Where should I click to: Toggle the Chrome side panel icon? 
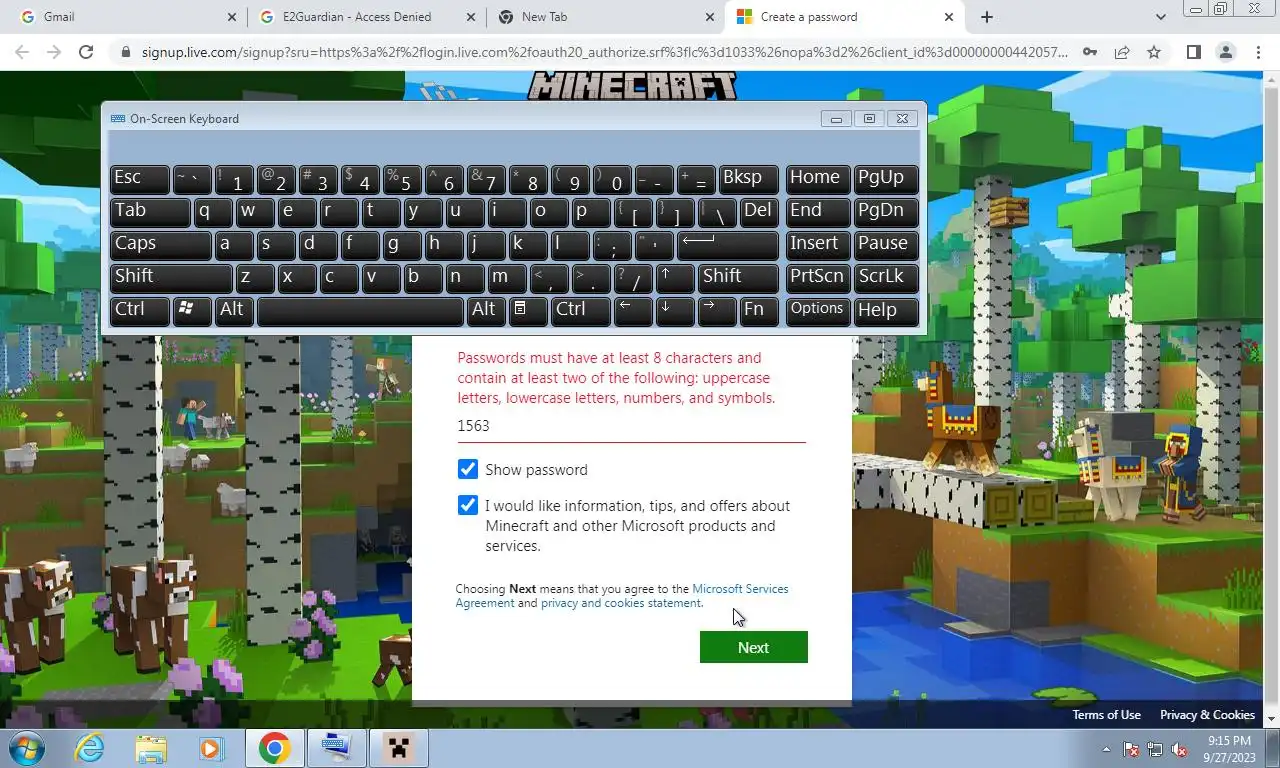pyautogui.click(x=1193, y=52)
